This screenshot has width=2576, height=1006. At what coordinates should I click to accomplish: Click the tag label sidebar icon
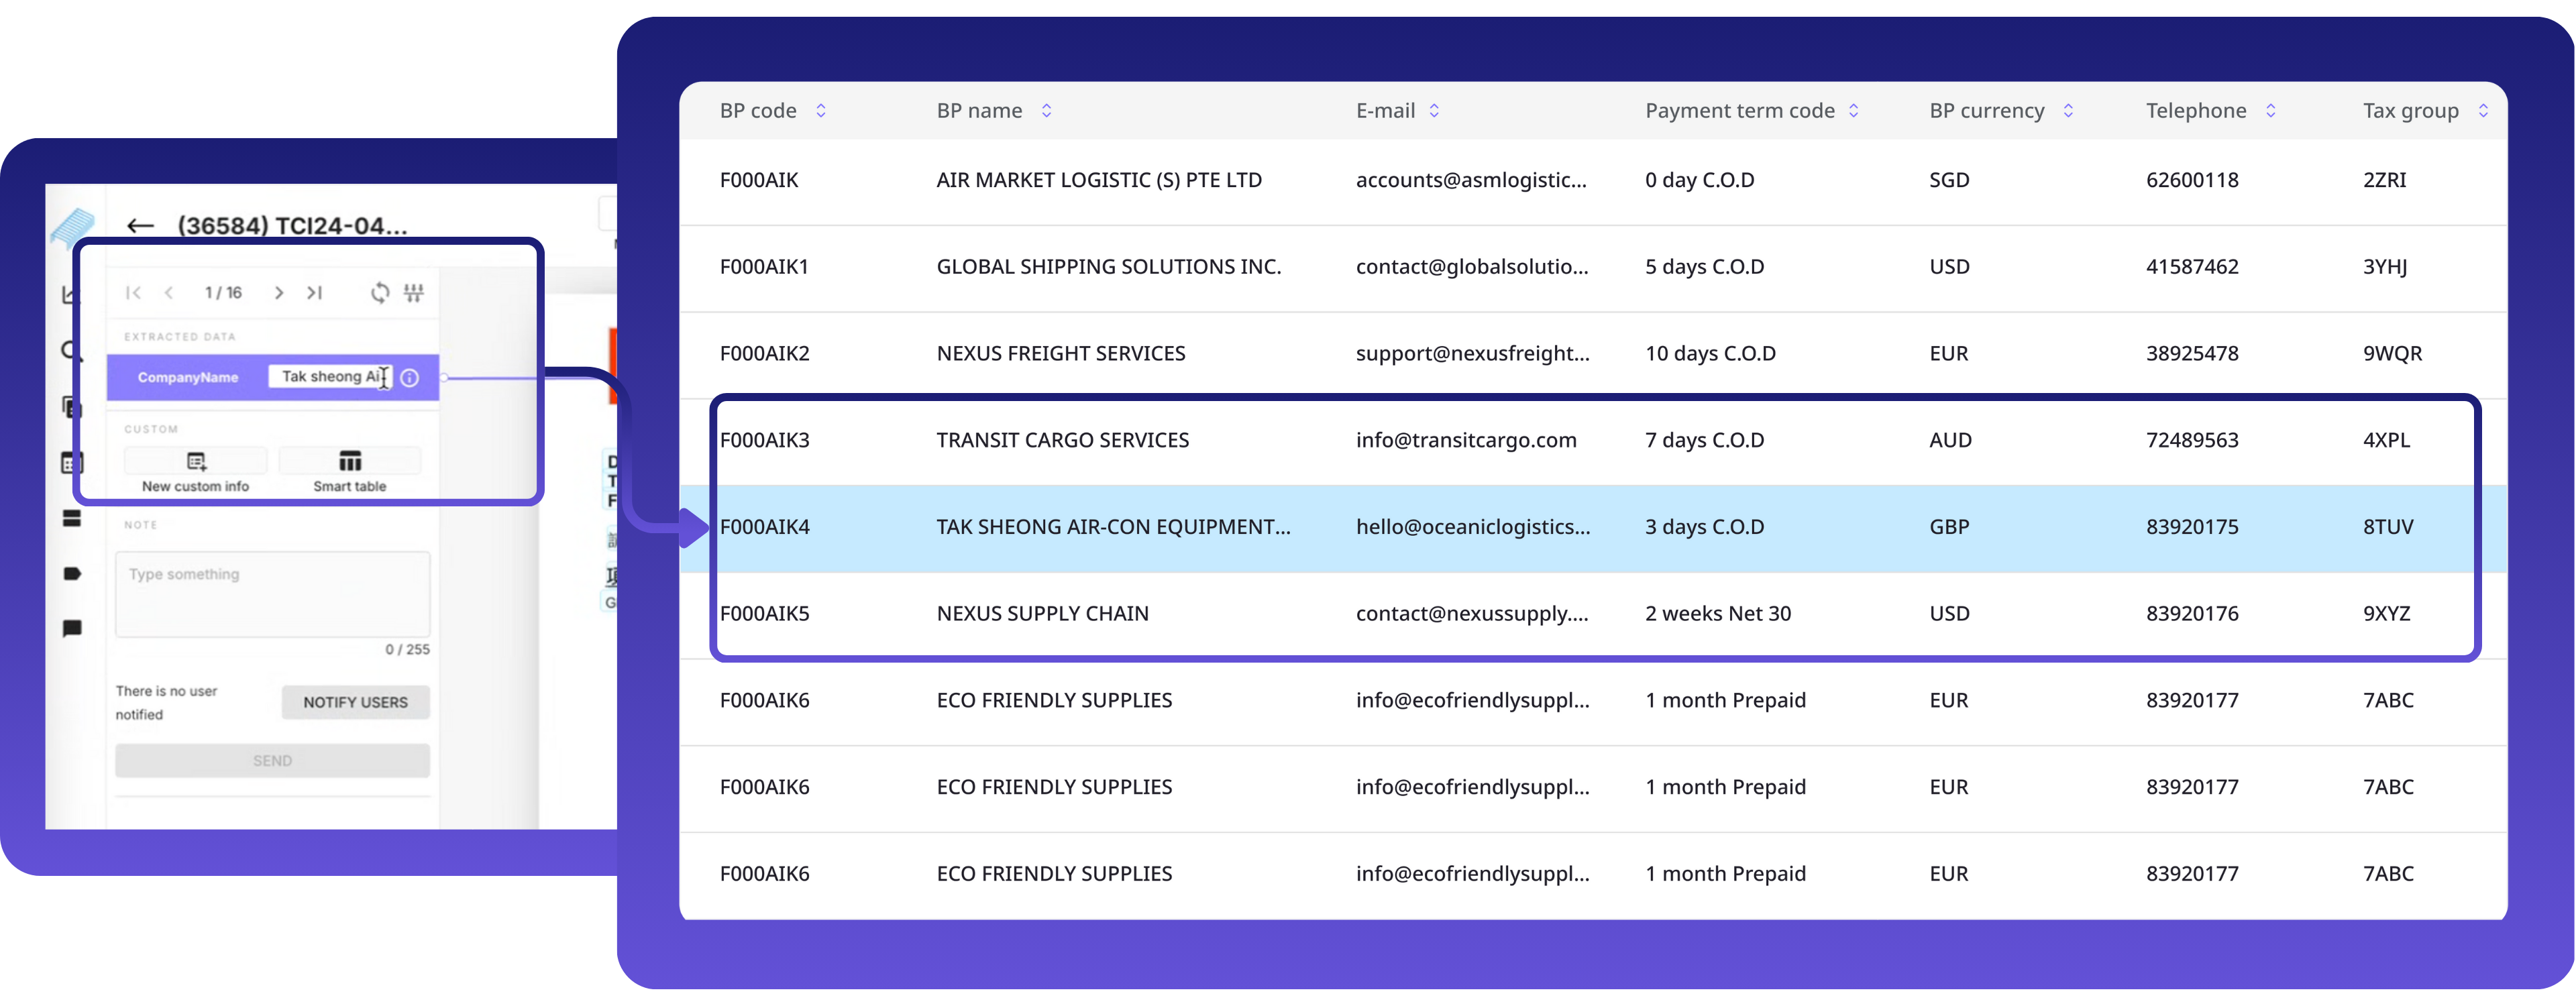click(x=72, y=574)
